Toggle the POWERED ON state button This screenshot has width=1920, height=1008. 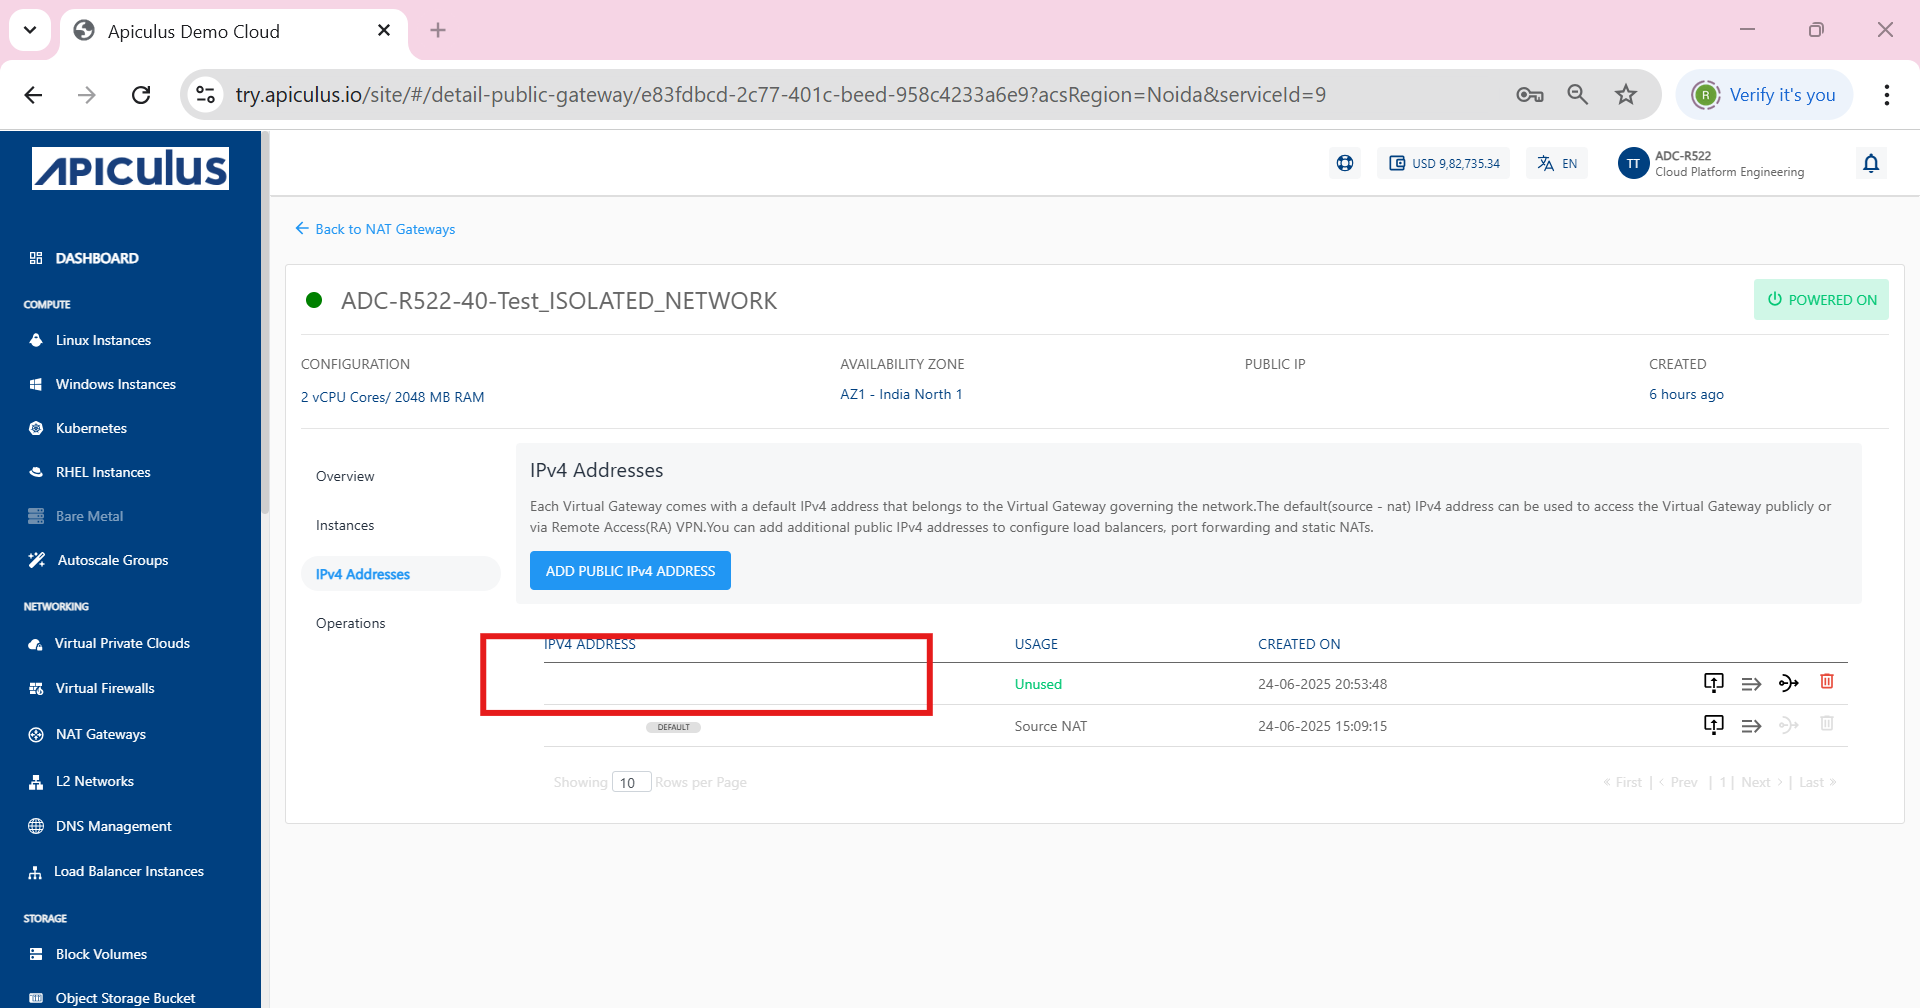click(x=1821, y=299)
